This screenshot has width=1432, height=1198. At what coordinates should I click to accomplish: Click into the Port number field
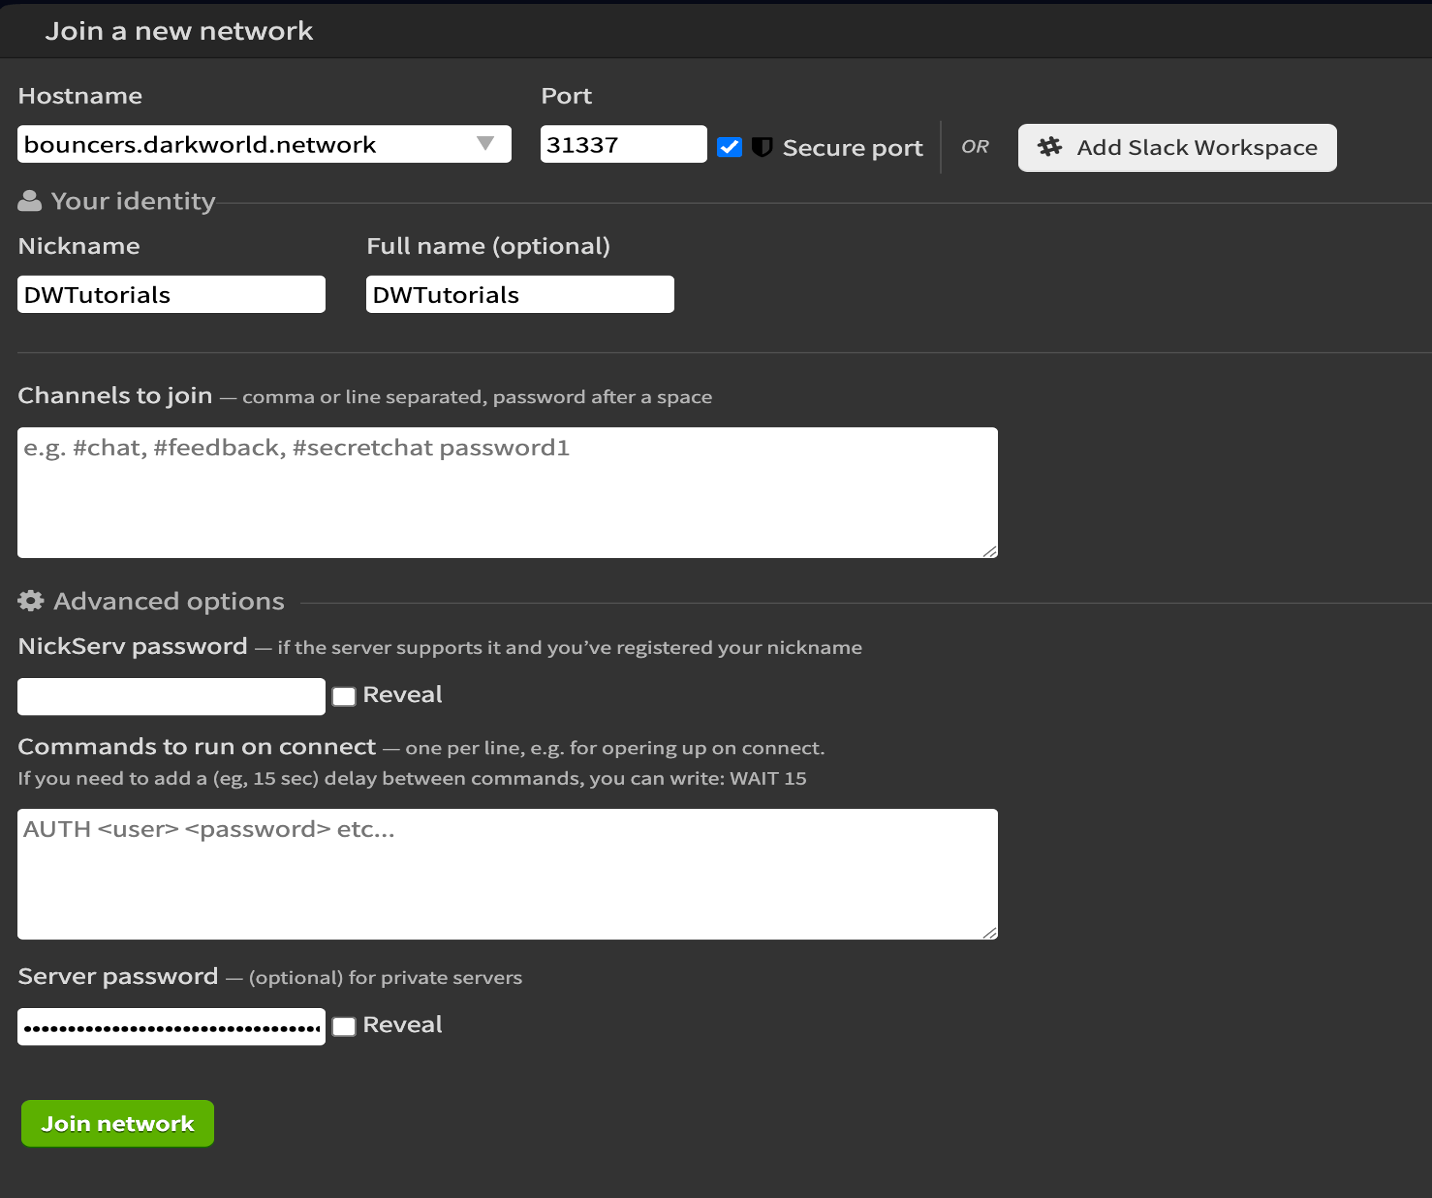(622, 144)
